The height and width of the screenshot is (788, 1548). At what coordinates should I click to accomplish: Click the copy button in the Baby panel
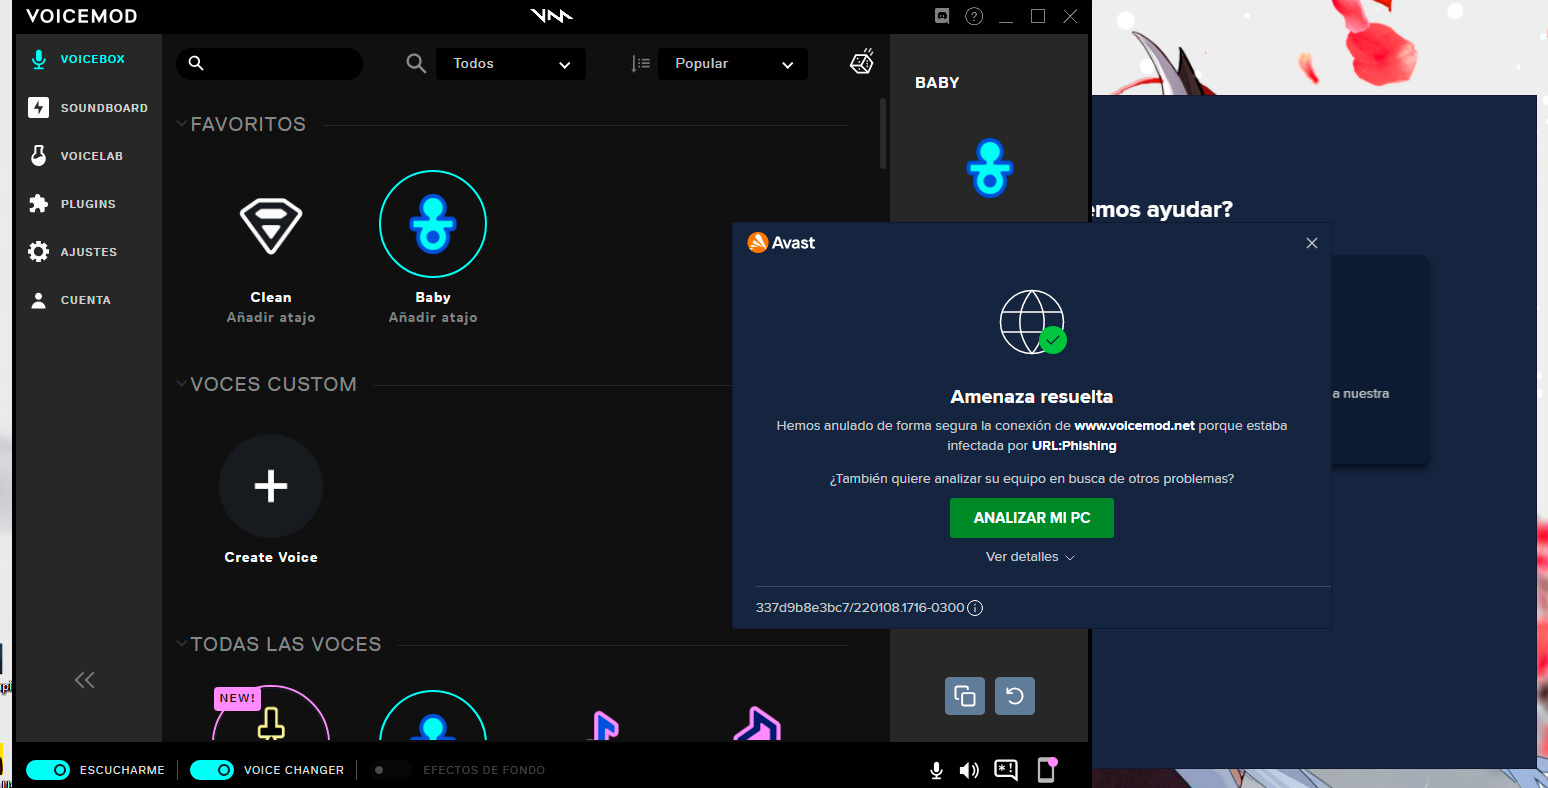(965, 696)
